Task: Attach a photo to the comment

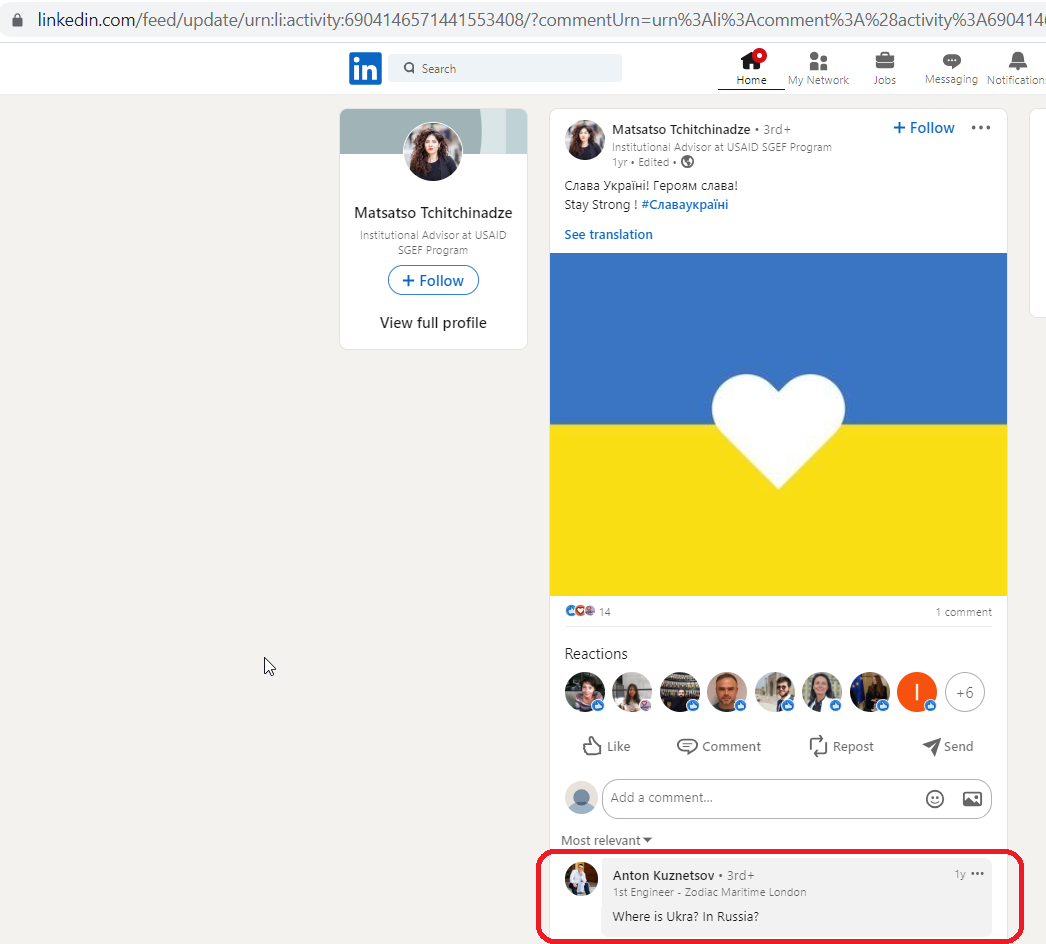Action: click(x=972, y=799)
